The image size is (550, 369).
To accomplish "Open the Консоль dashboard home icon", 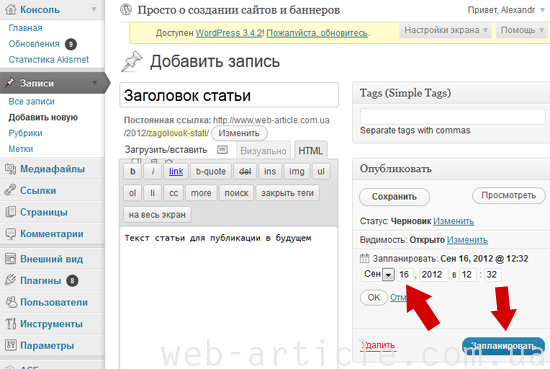I will click(x=11, y=9).
